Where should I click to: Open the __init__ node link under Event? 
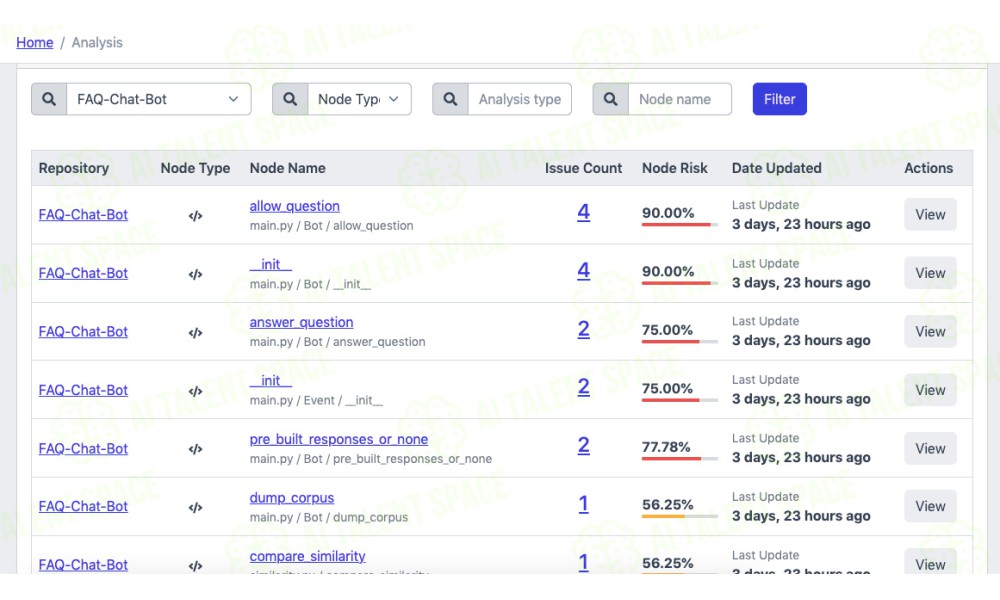pyautogui.click(x=270, y=381)
